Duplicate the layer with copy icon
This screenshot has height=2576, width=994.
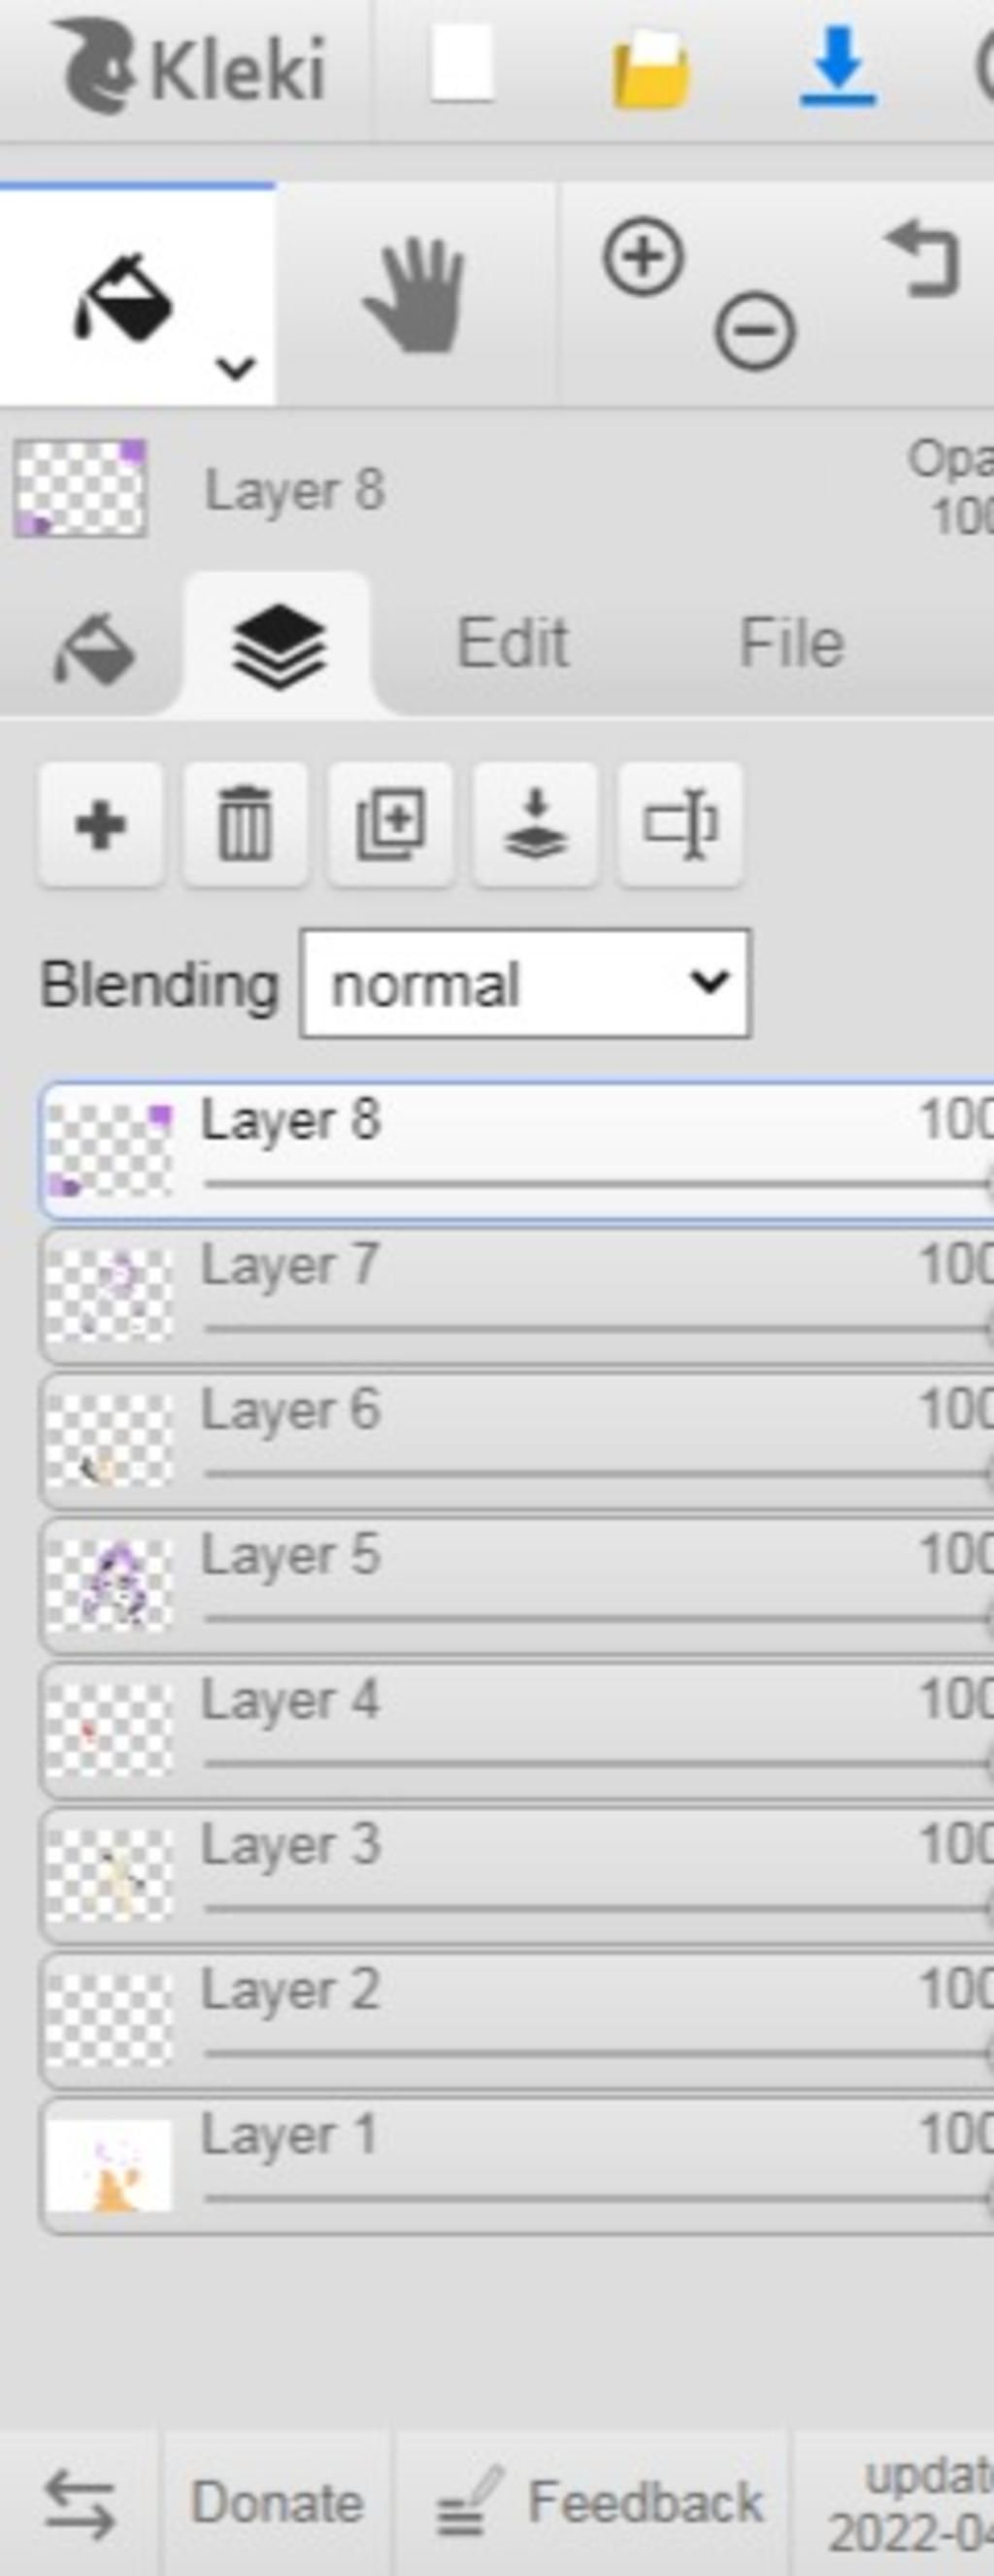390,825
